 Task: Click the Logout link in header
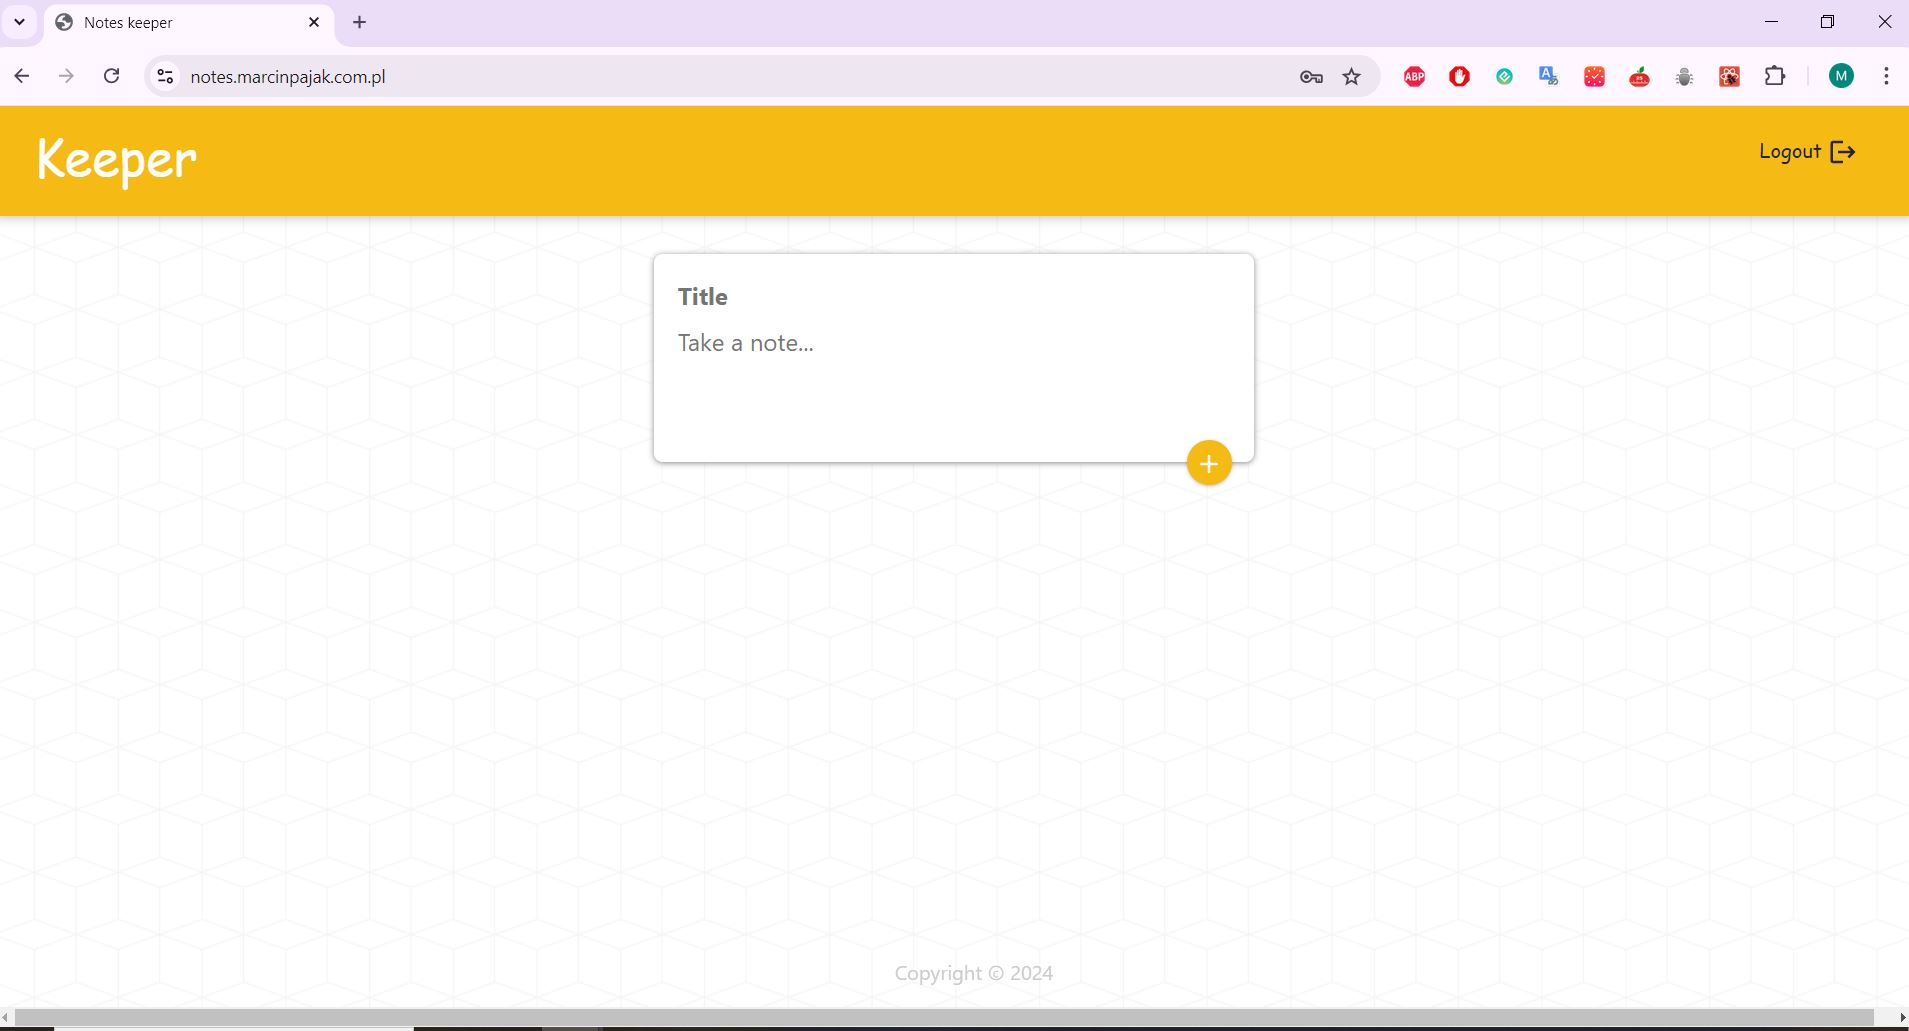pos(1806,152)
